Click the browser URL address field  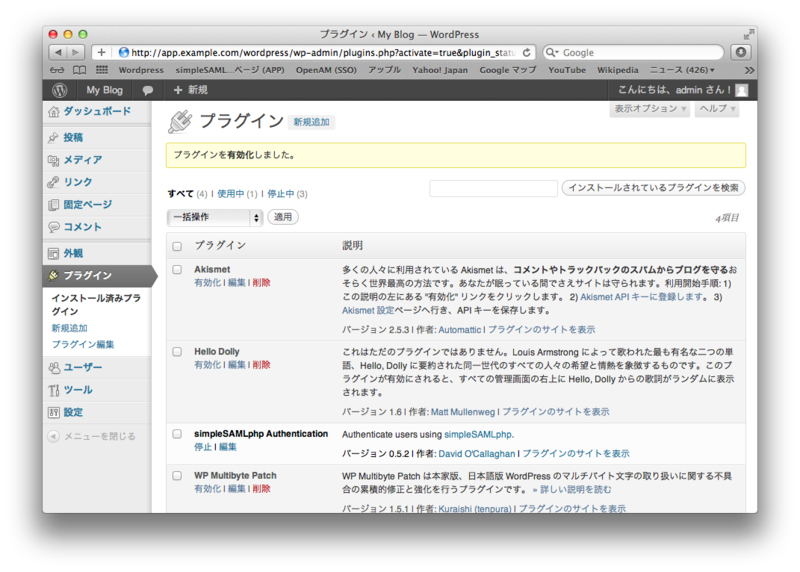316,53
